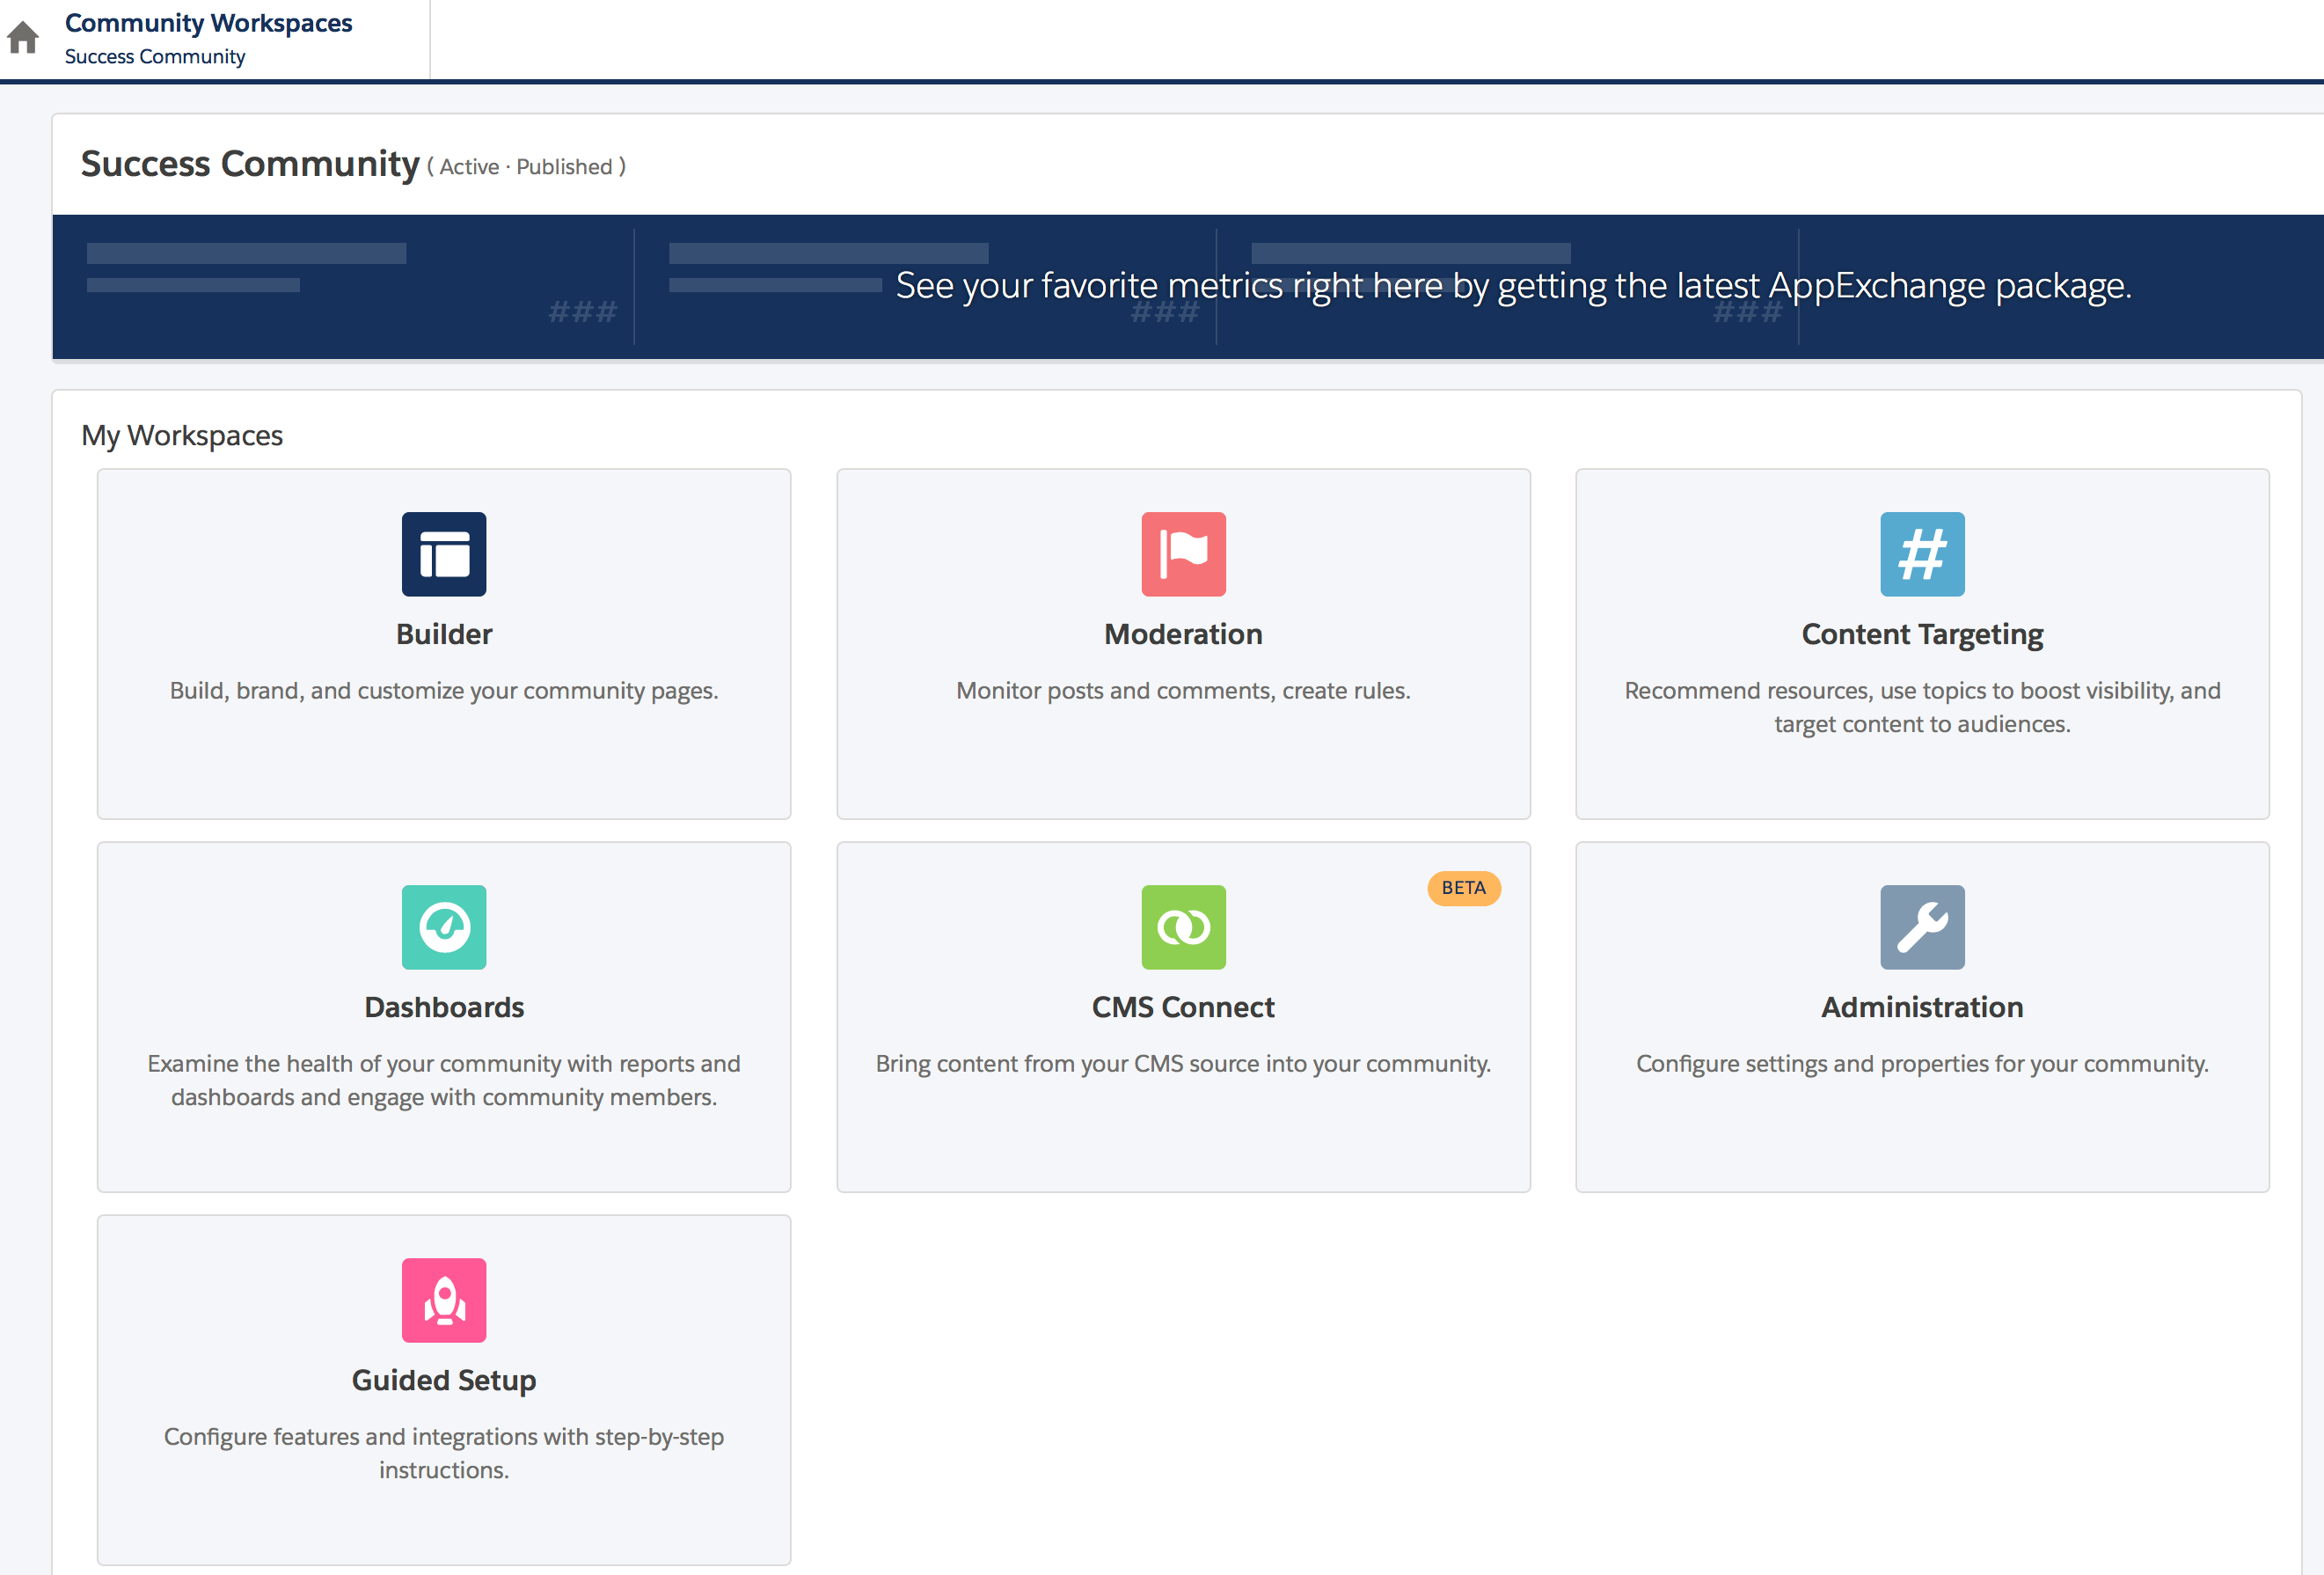Click the Guided Setup tile title
This screenshot has width=2324, height=1575.
444,1380
